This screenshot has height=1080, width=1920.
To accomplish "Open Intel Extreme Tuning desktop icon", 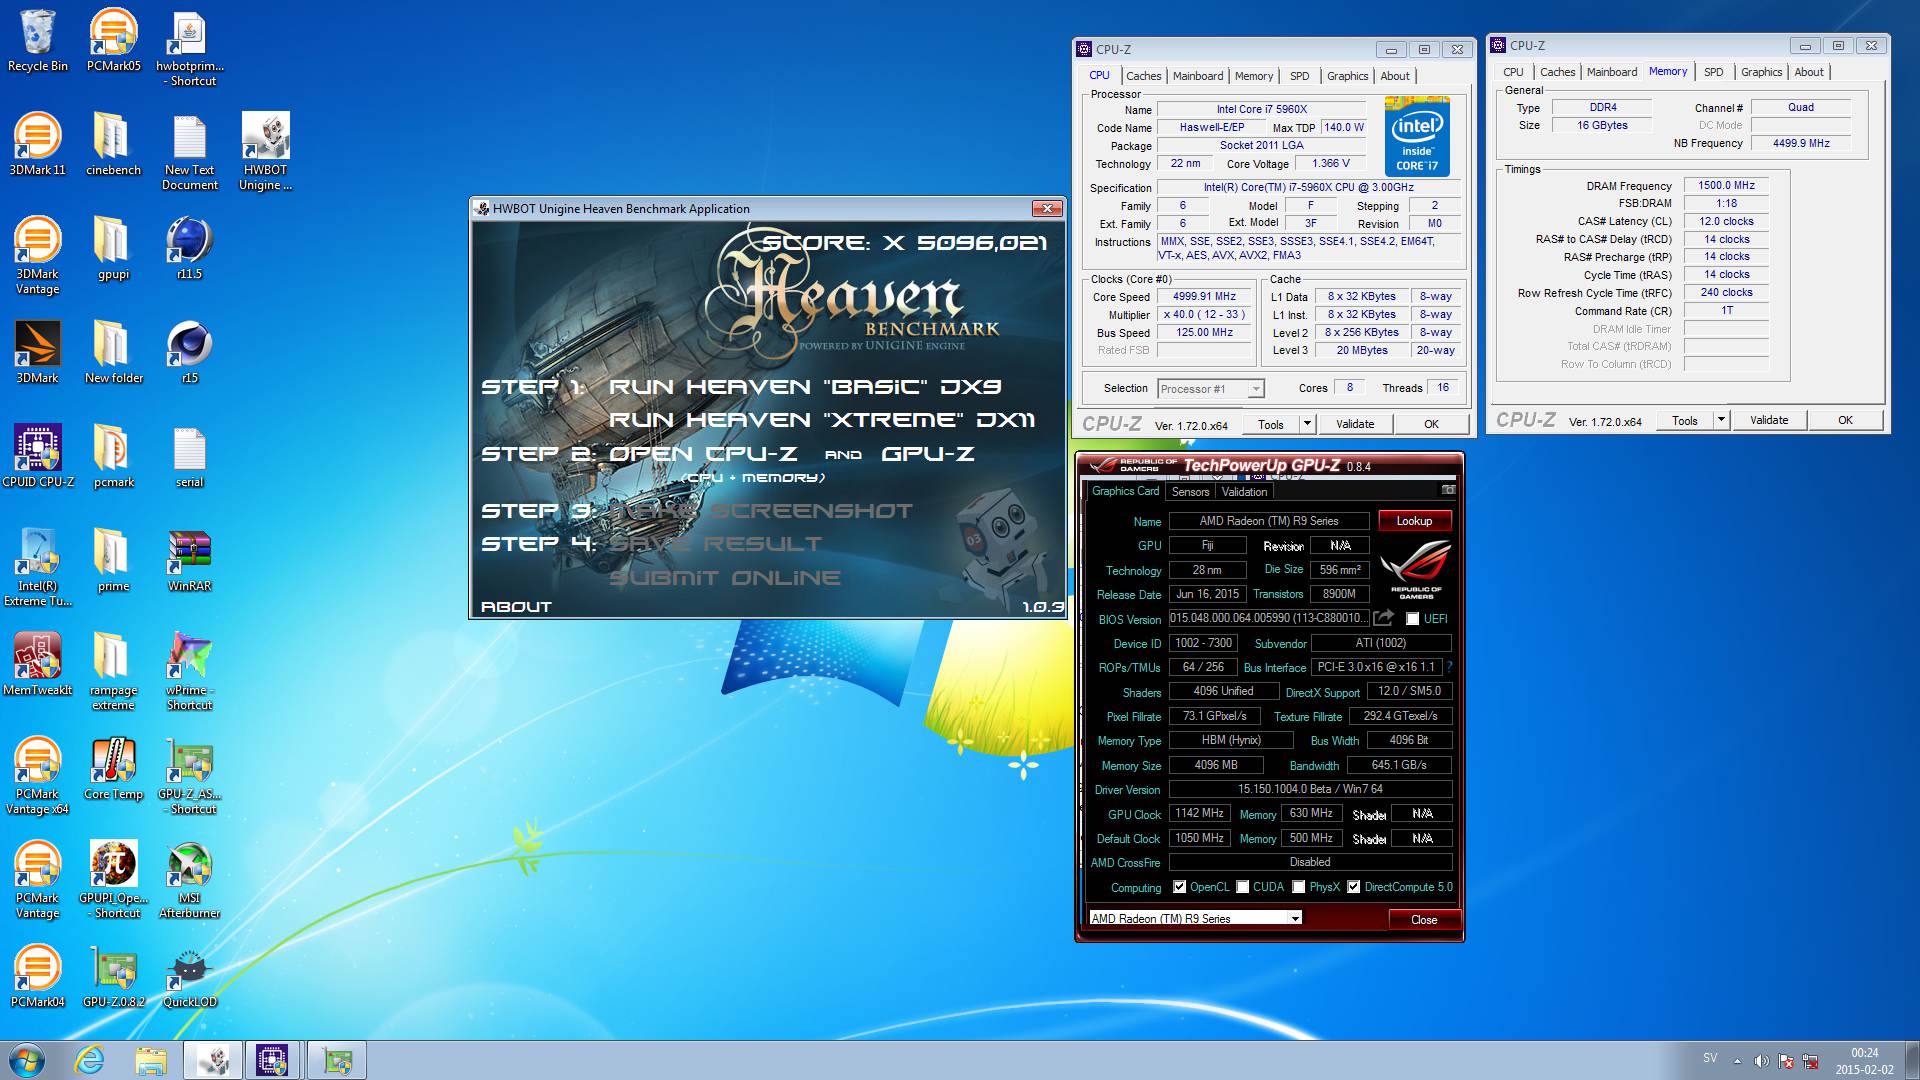I will (37, 567).
